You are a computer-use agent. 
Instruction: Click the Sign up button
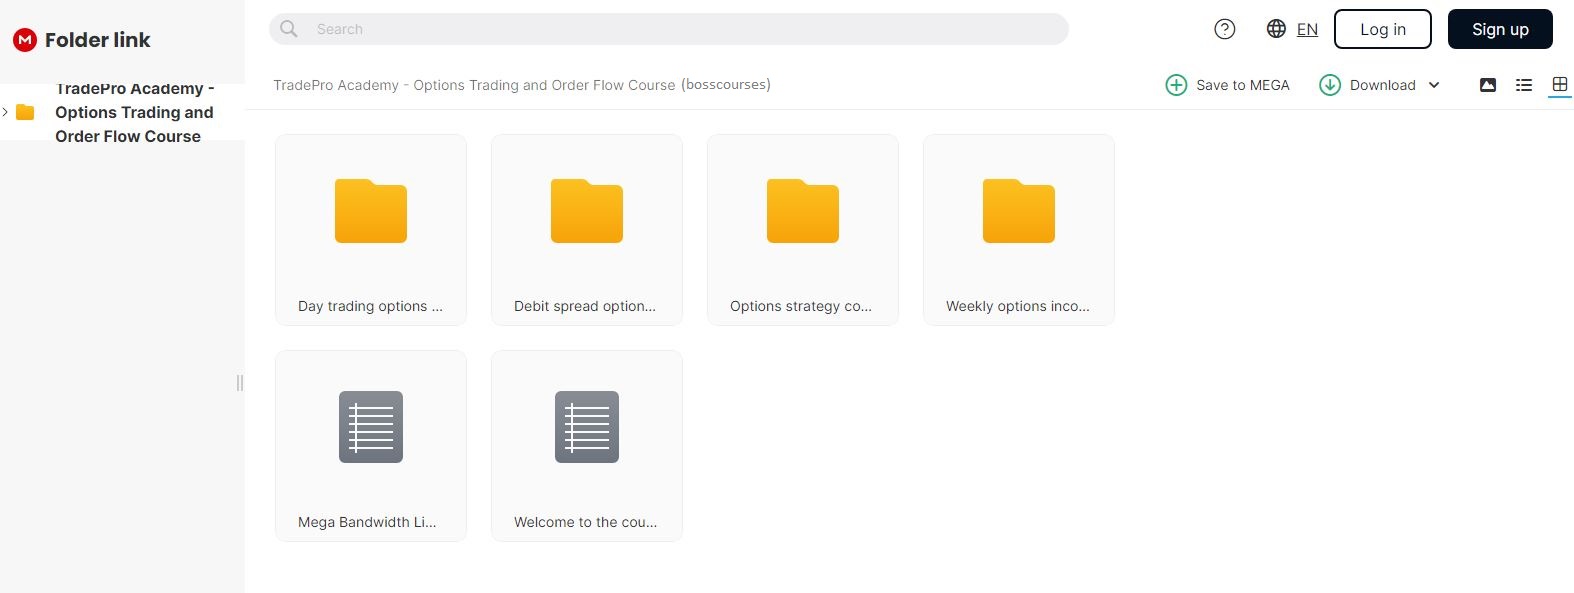1500,29
